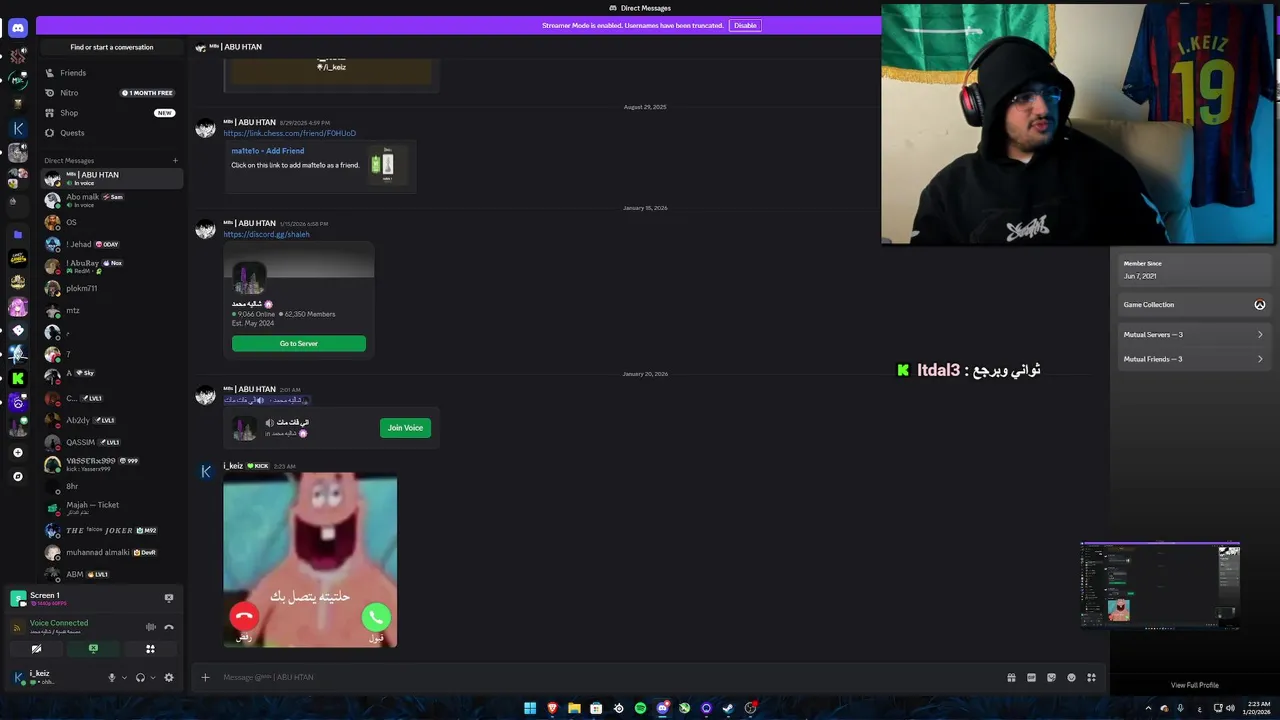This screenshot has height=720, width=1280.
Task: Open 8hr conversation
Action: click(112, 486)
